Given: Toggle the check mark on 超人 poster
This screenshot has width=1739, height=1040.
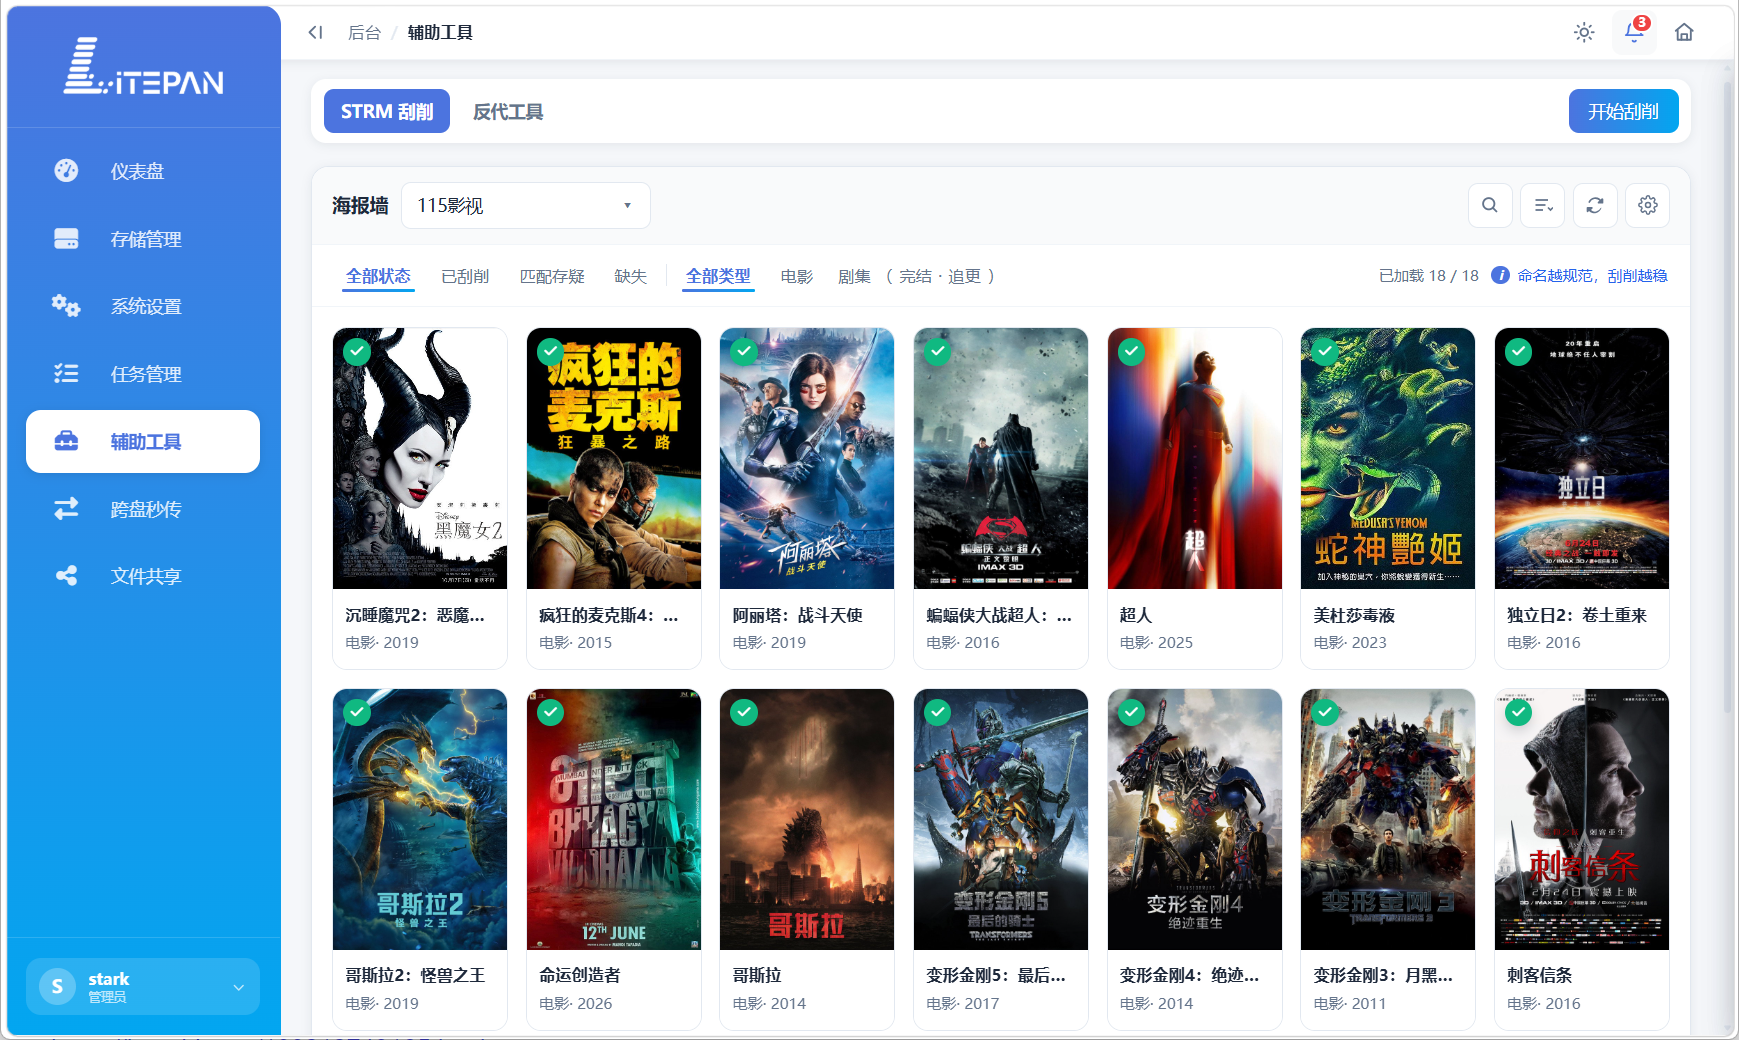Looking at the screenshot, I should tap(1132, 352).
